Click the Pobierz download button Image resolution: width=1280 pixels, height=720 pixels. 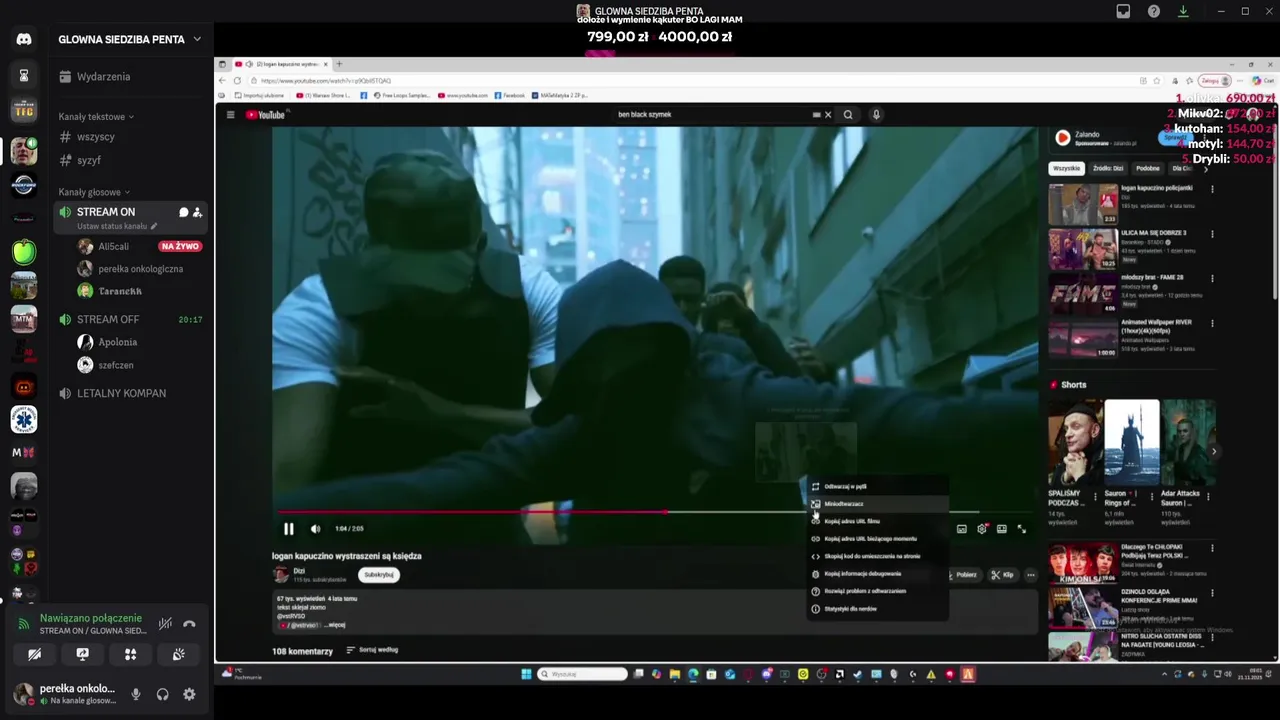961,575
